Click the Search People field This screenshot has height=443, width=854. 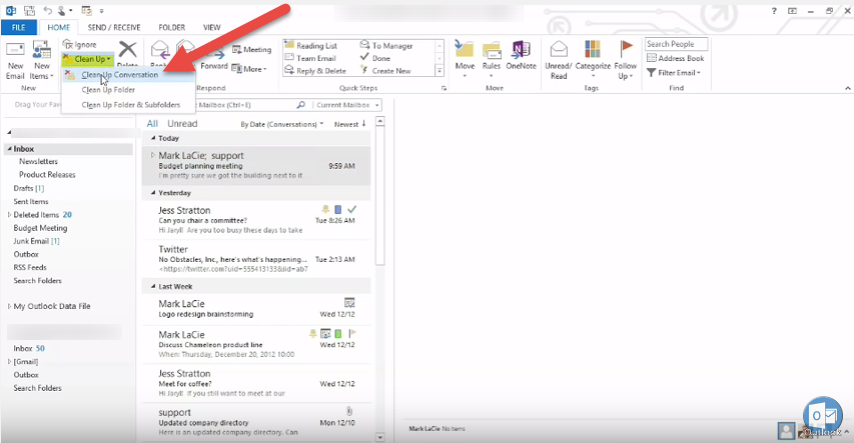(676, 44)
